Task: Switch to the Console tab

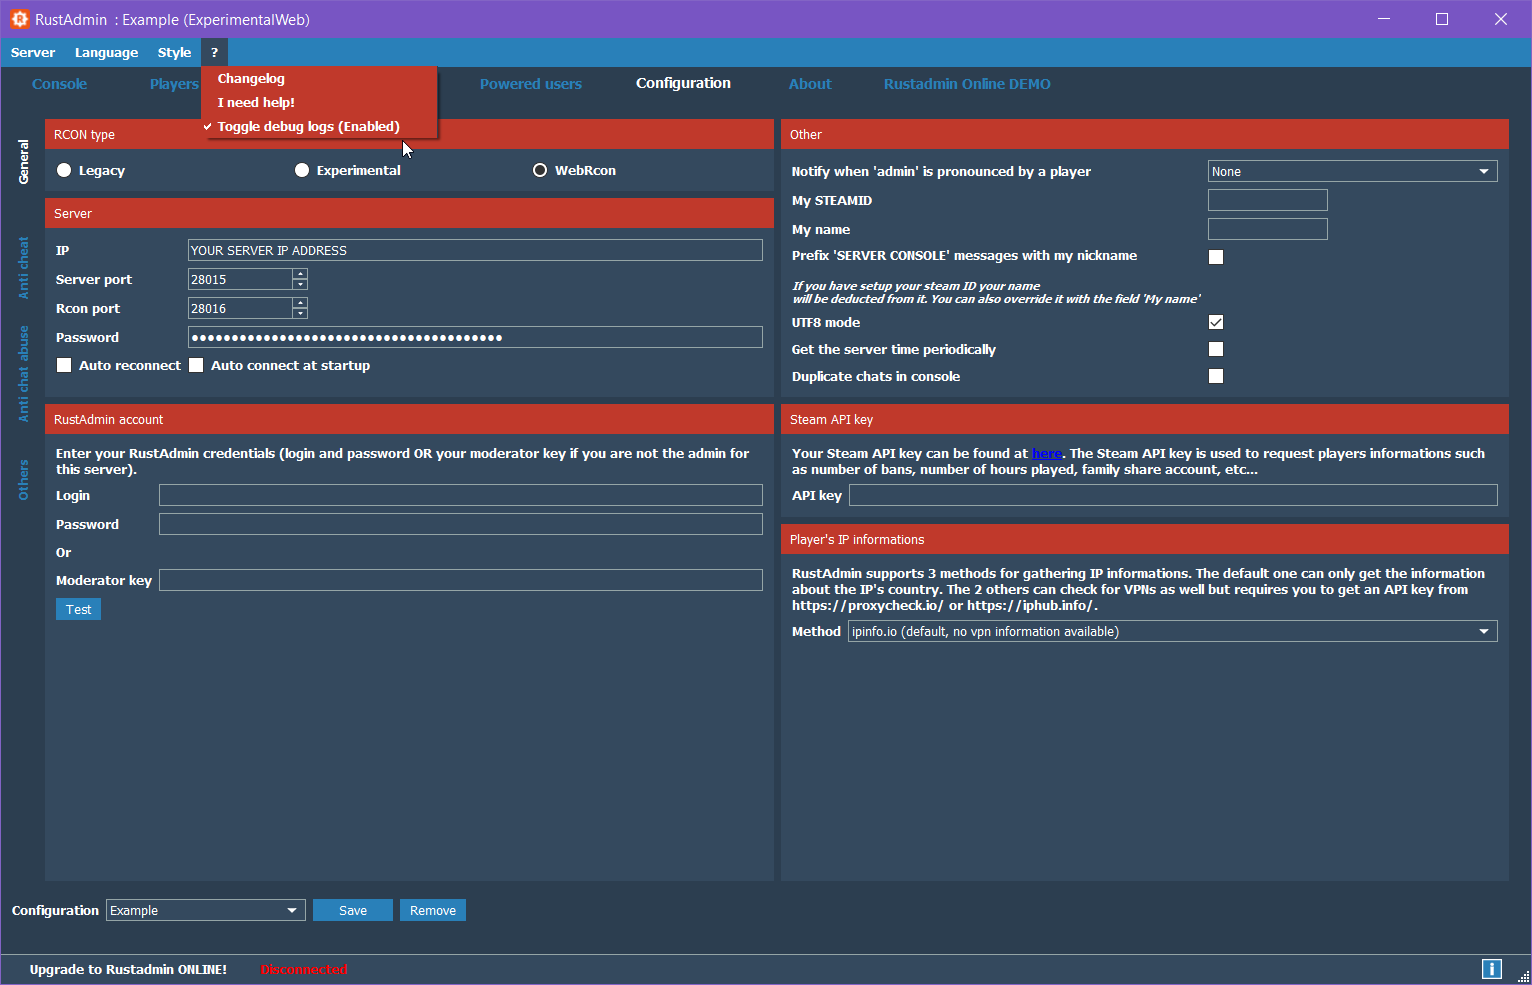Action: [x=59, y=84]
